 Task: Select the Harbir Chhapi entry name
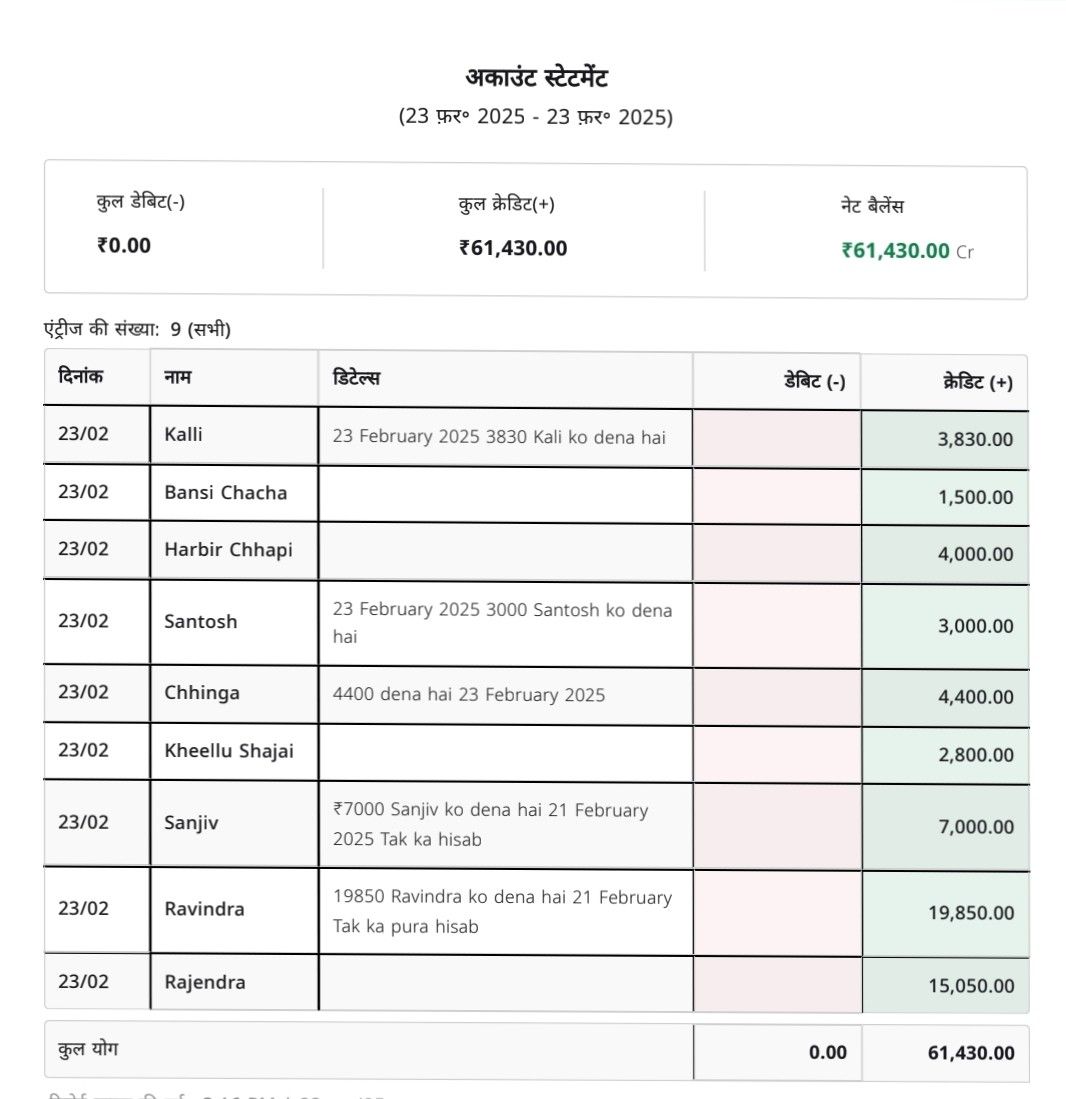228,549
